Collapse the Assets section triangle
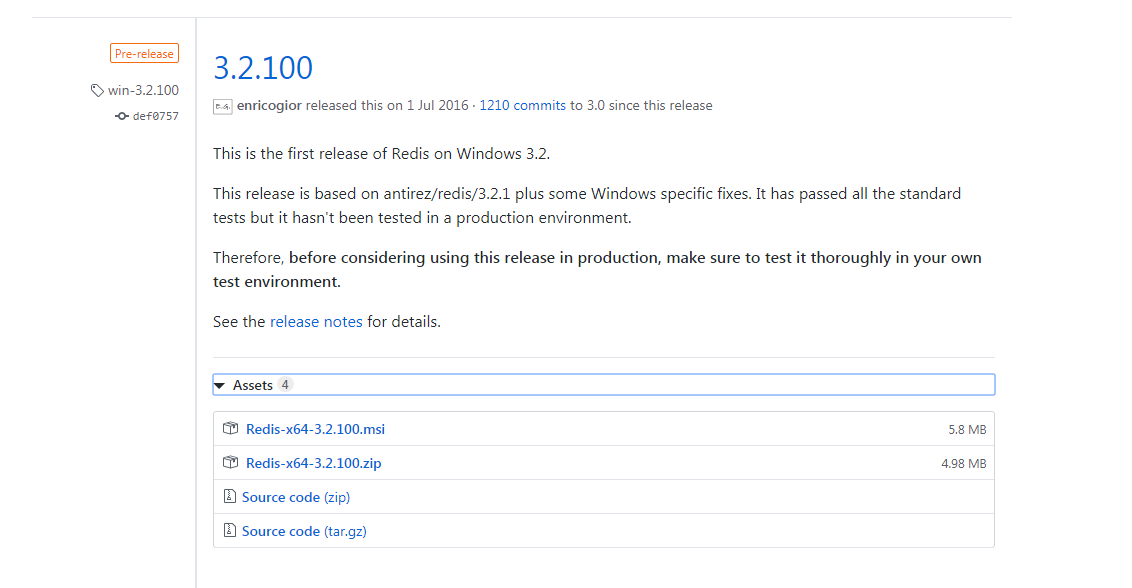The width and height of the screenshot is (1132, 588). point(219,386)
